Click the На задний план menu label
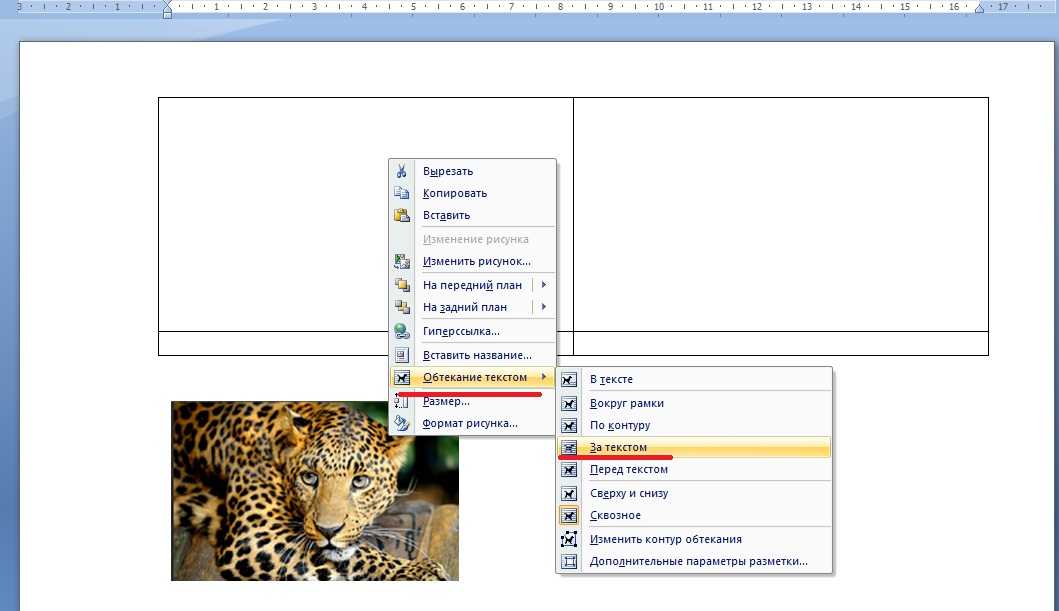Image resolution: width=1059 pixels, height=611 pixels. point(465,307)
